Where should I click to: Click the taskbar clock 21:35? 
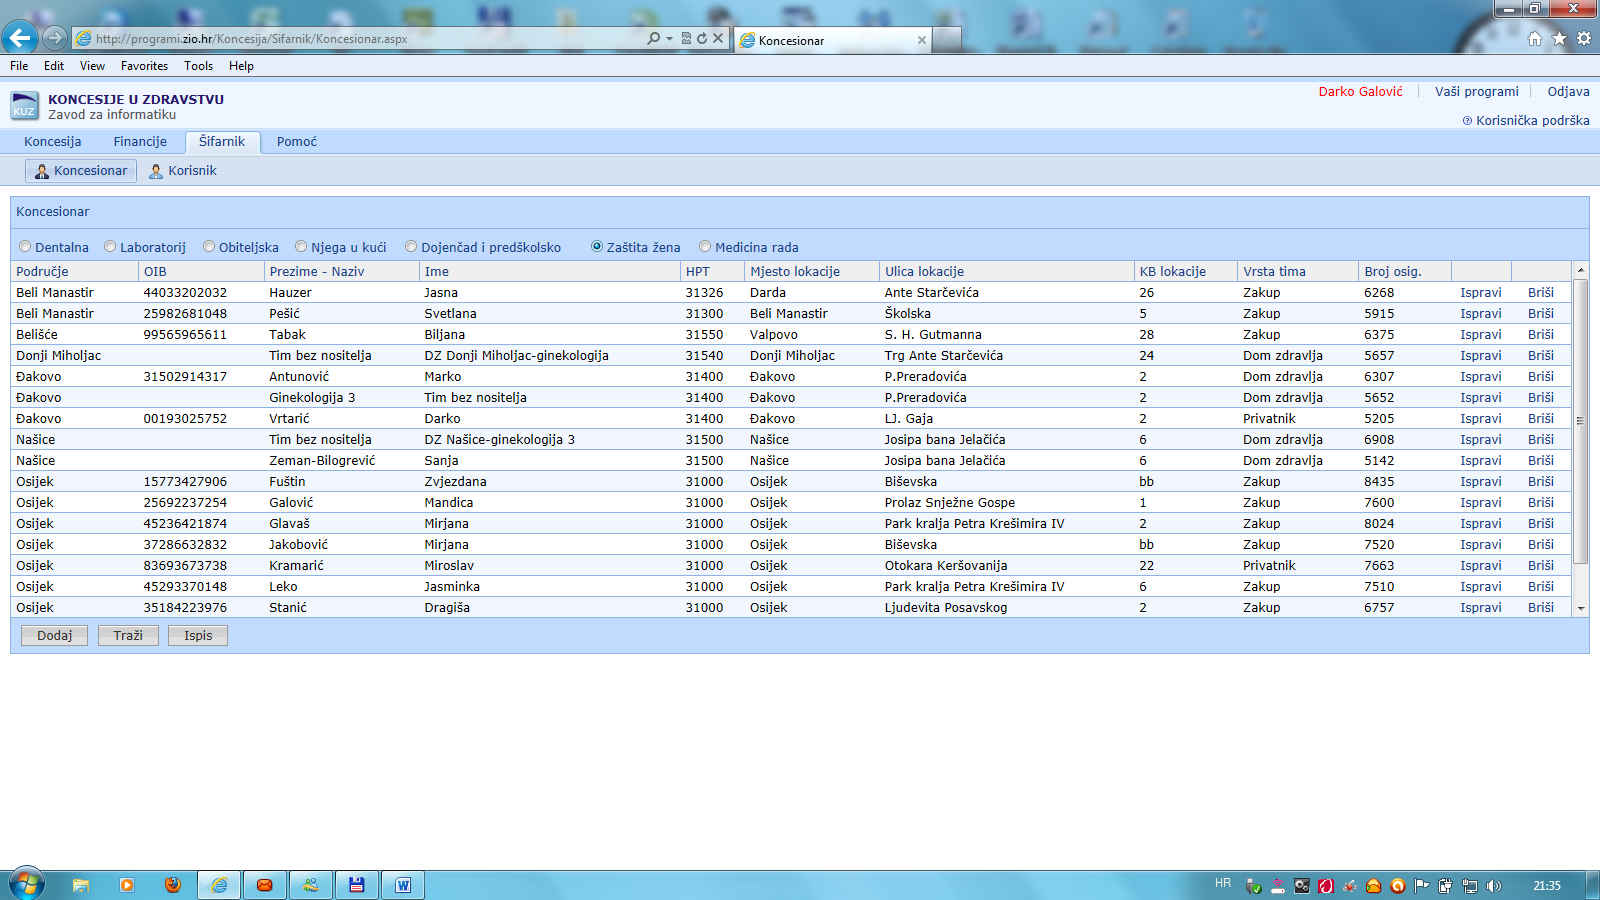pyautogui.click(x=1547, y=886)
